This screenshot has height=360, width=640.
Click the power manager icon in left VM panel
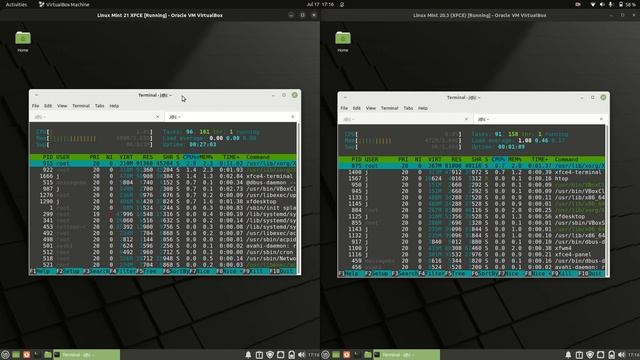pos(291,355)
